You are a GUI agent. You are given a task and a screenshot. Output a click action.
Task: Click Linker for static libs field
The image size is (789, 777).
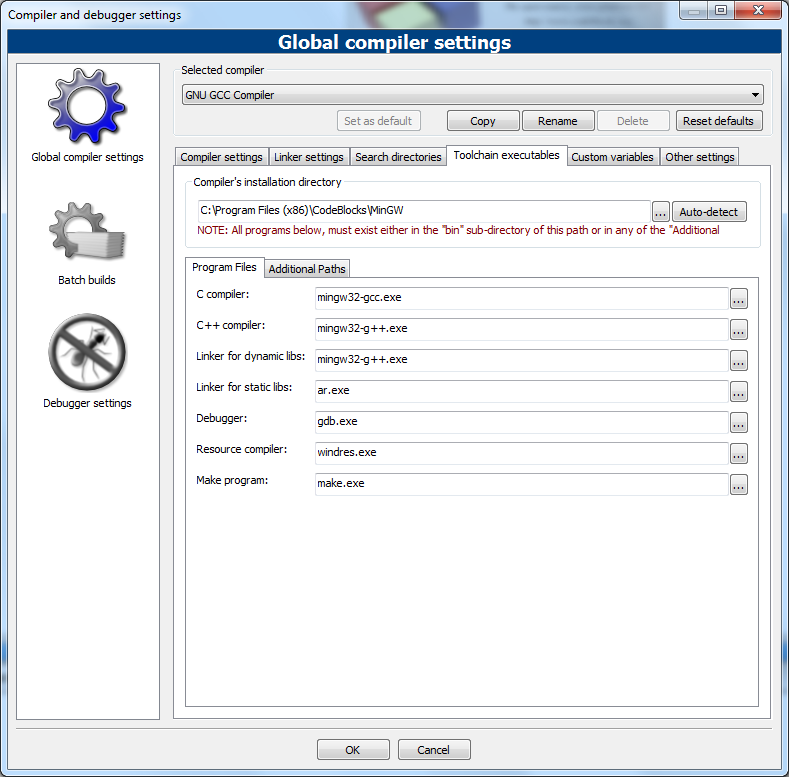click(520, 391)
